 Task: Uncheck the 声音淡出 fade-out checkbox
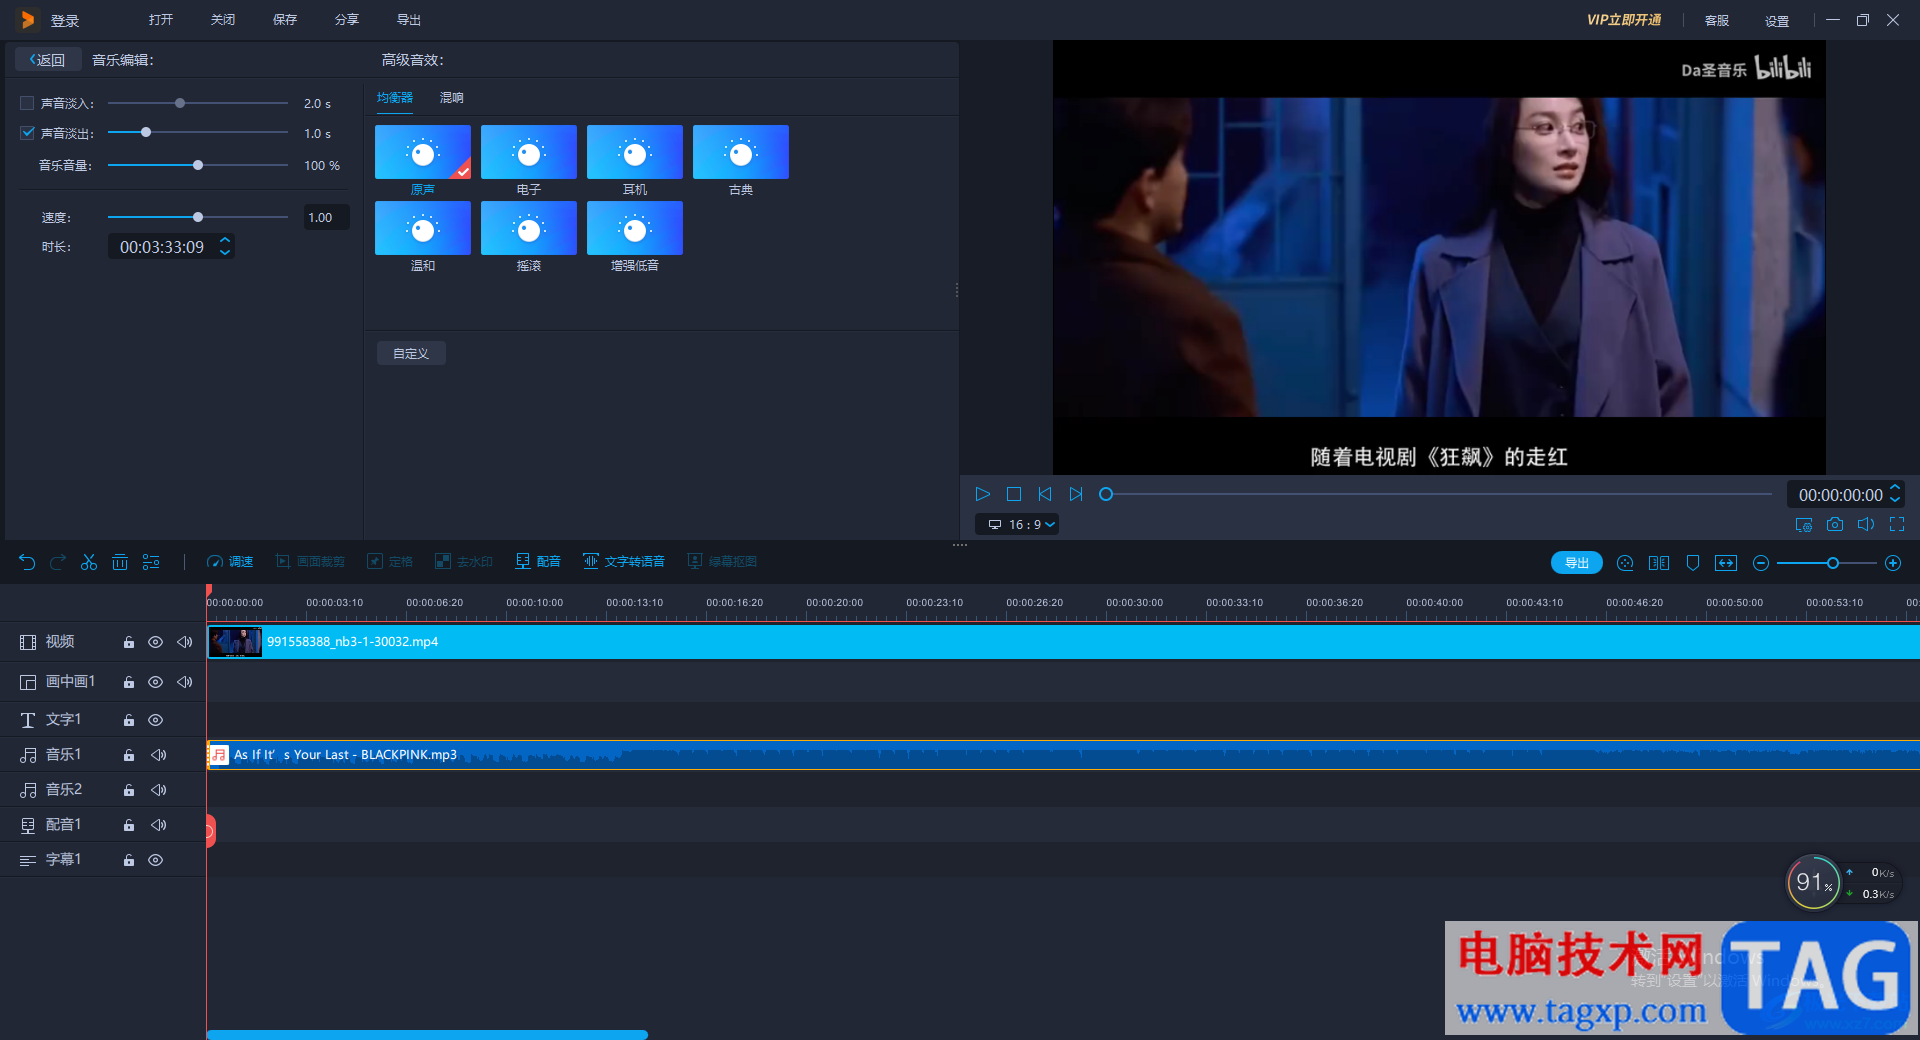pyautogui.click(x=27, y=133)
